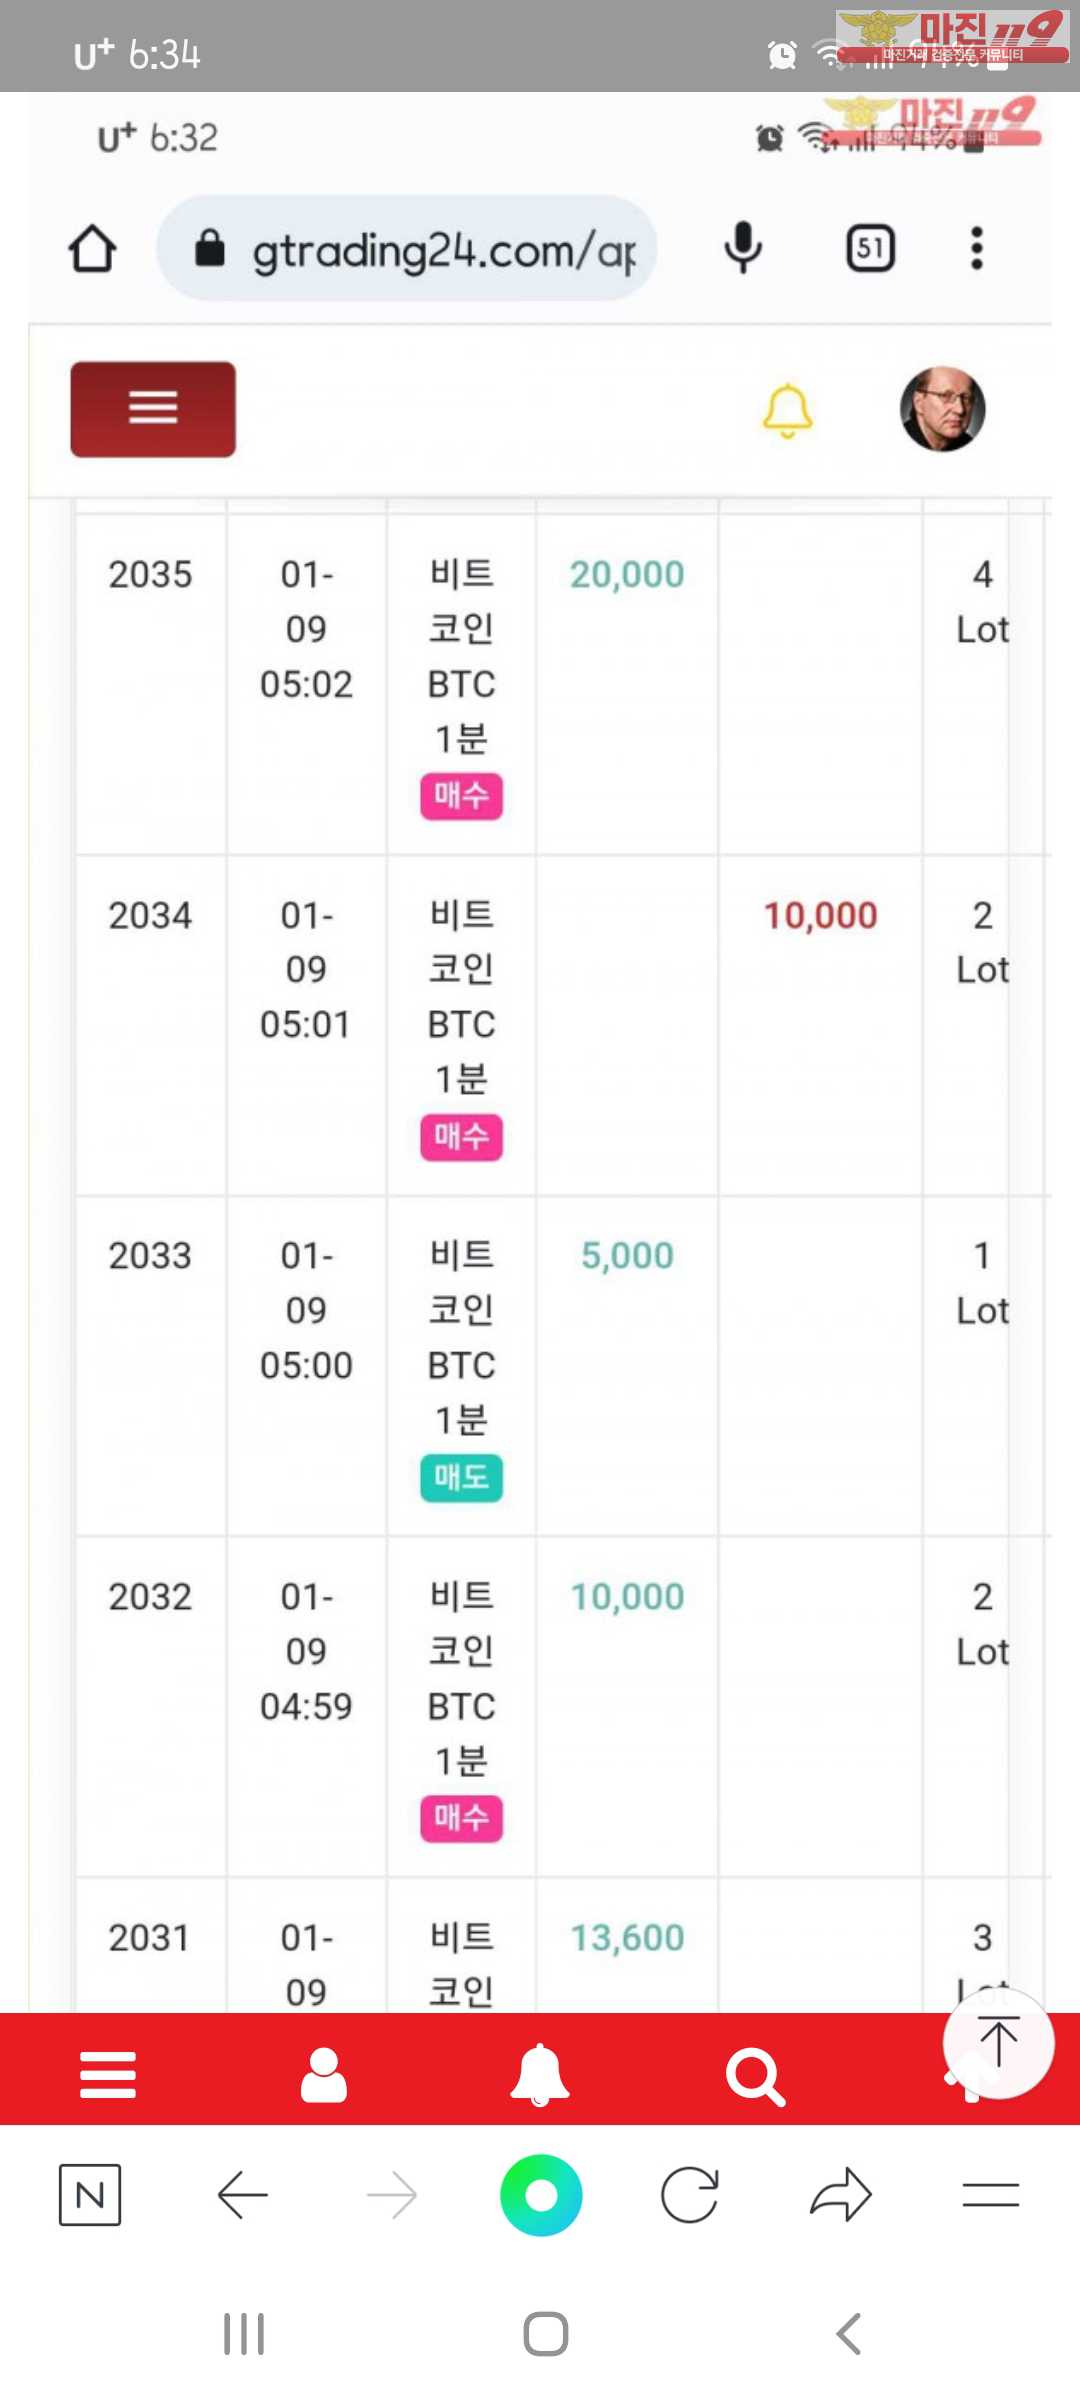Tap the white bell icon in red bar
The width and height of the screenshot is (1080, 2400).
(x=540, y=2074)
